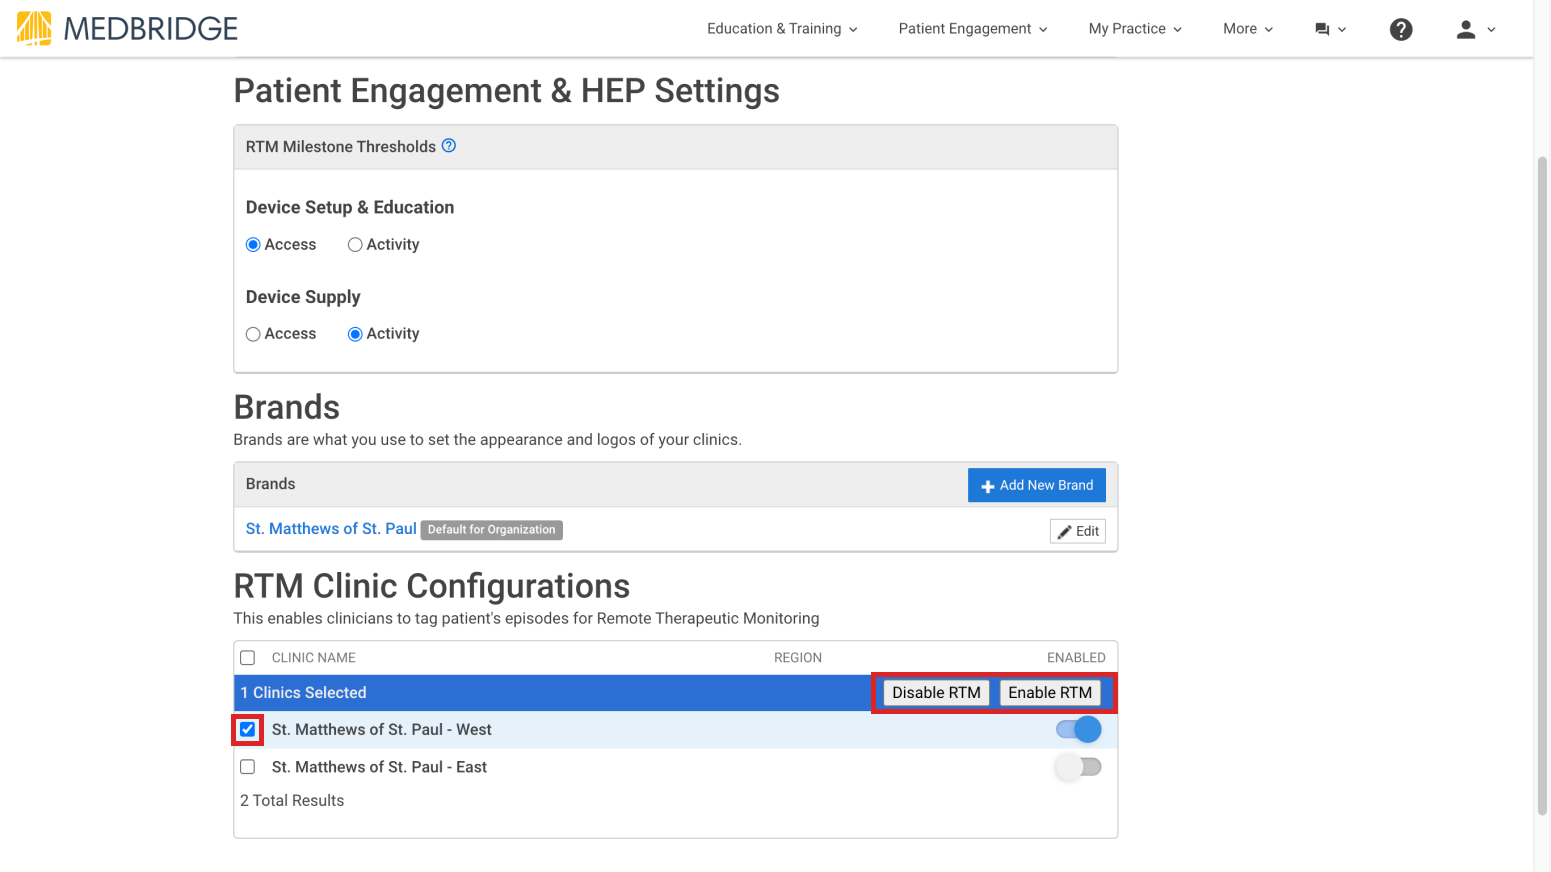1551x872 pixels.
Task: Select Access for Device Supply
Action: tap(253, 333)
